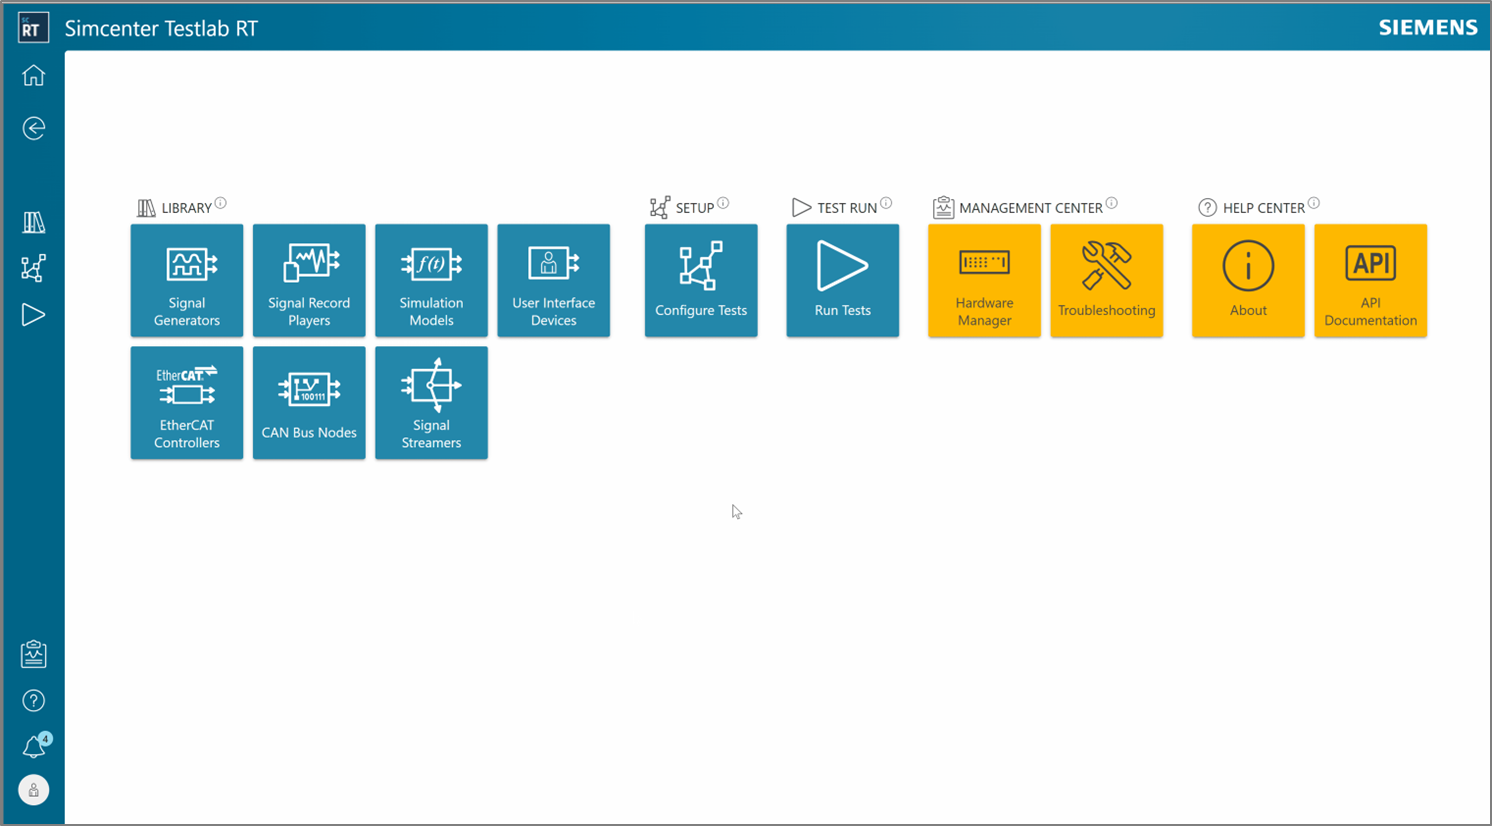
Task: Open Management Center from the sidebar clipboard icon
Action: tap(33, 653)
